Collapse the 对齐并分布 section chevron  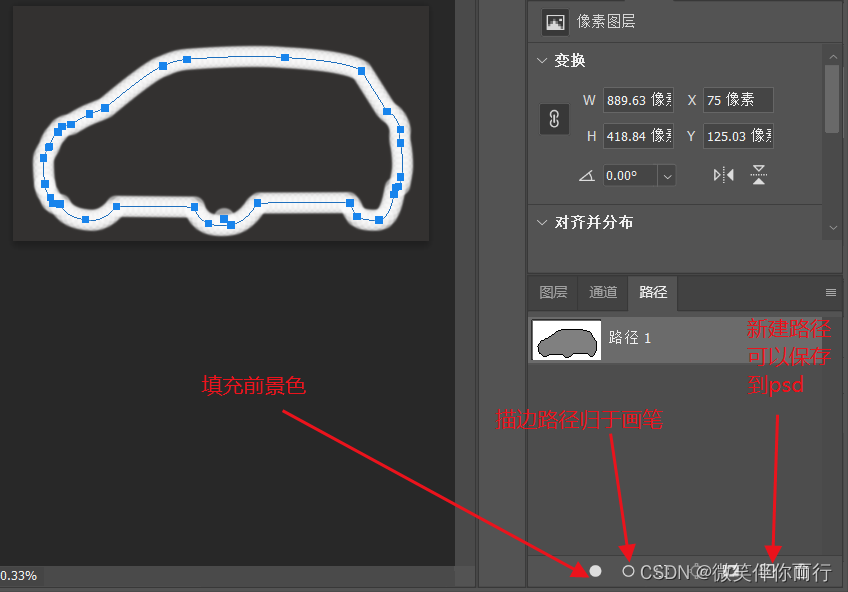coord(542,222)
